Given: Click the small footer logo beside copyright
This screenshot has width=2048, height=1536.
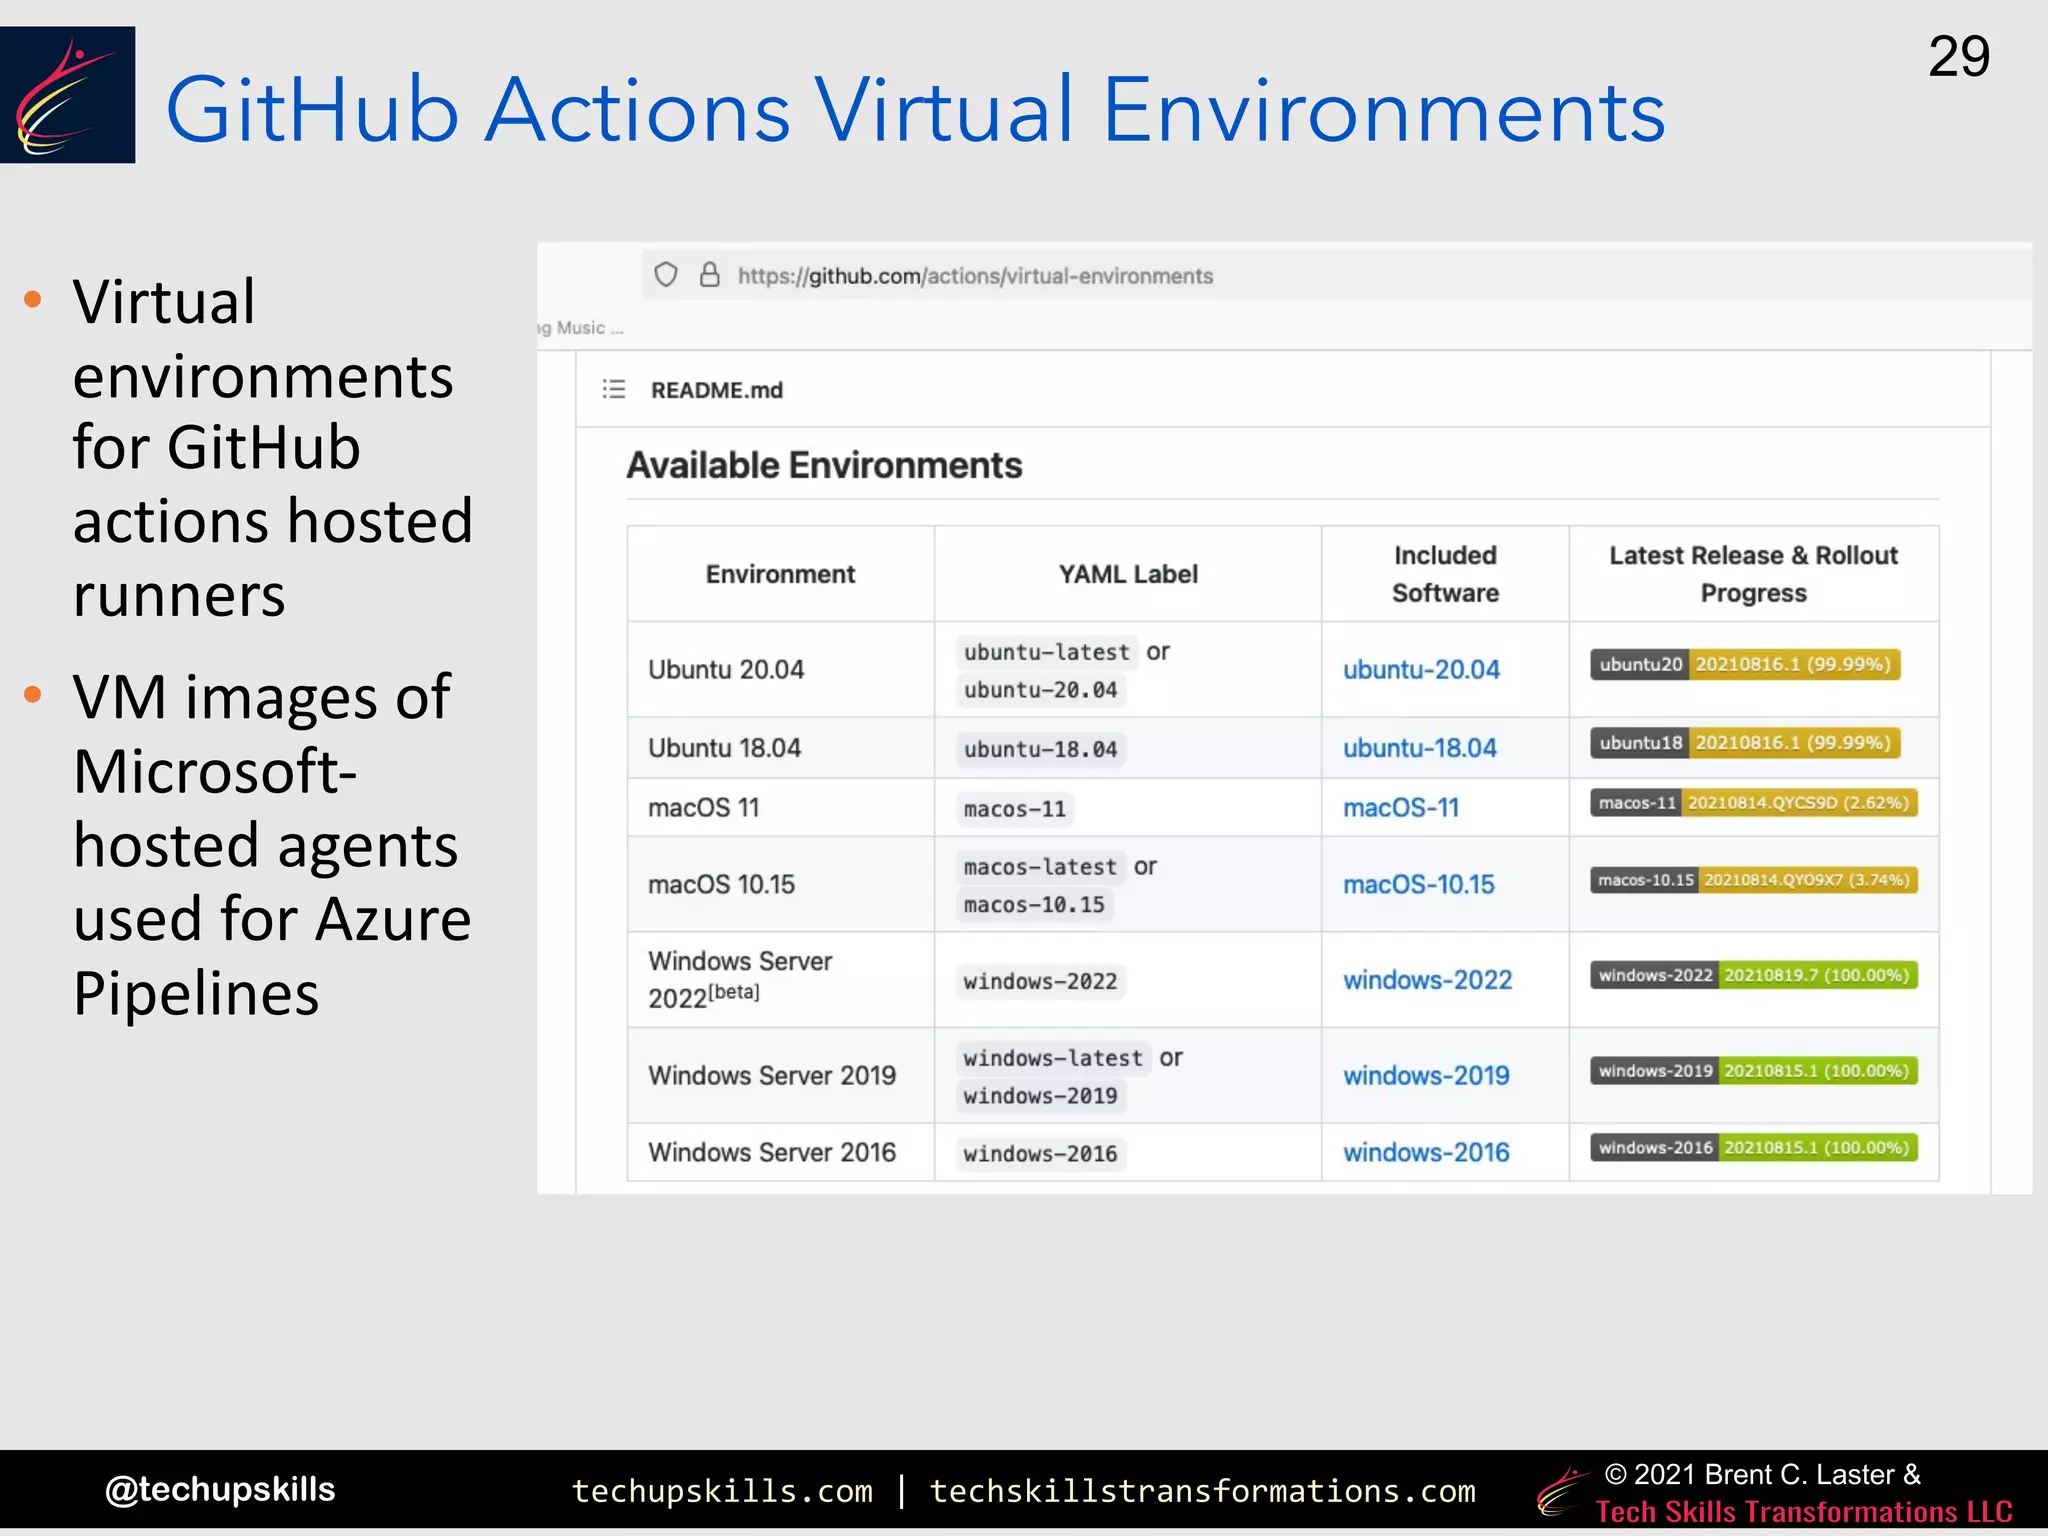Looking at the screenshot, I should click(1563, 1490).
